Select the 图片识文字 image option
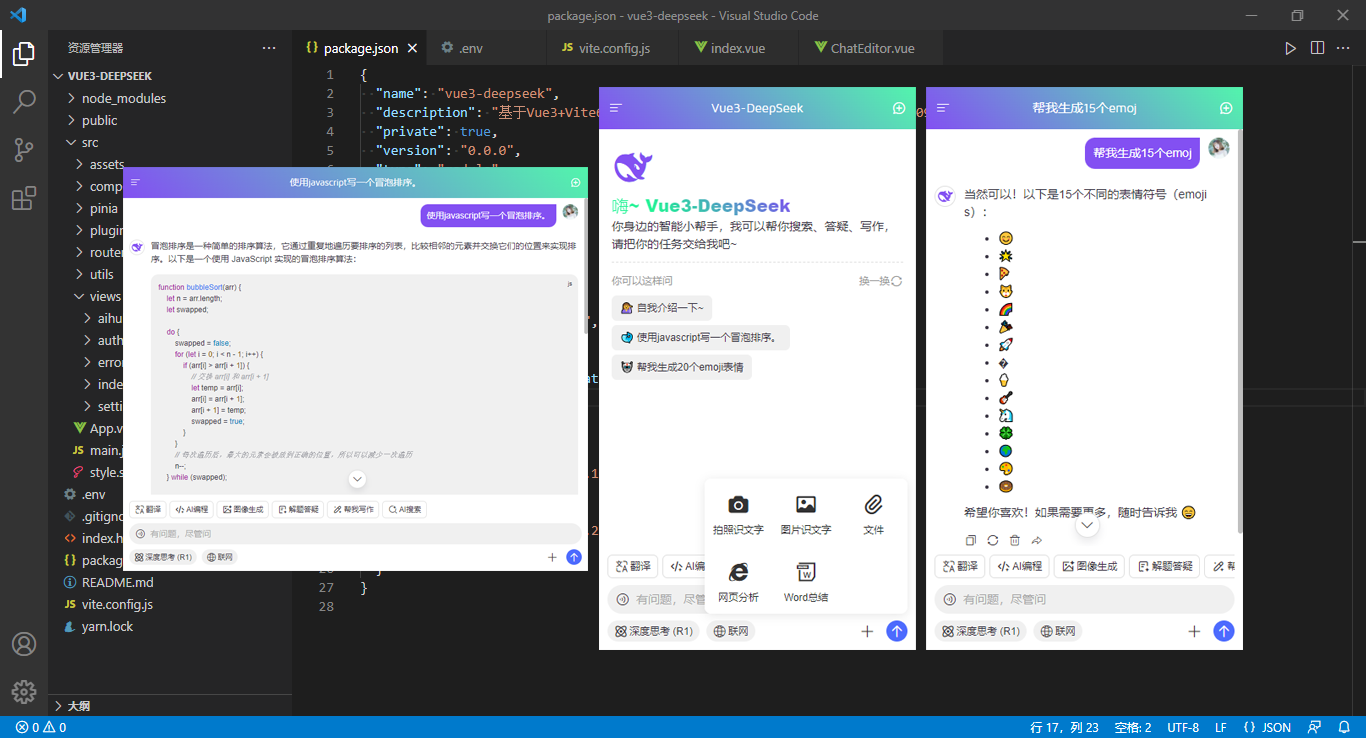The height and width of the screenshot is (738, 1366). 806,515
